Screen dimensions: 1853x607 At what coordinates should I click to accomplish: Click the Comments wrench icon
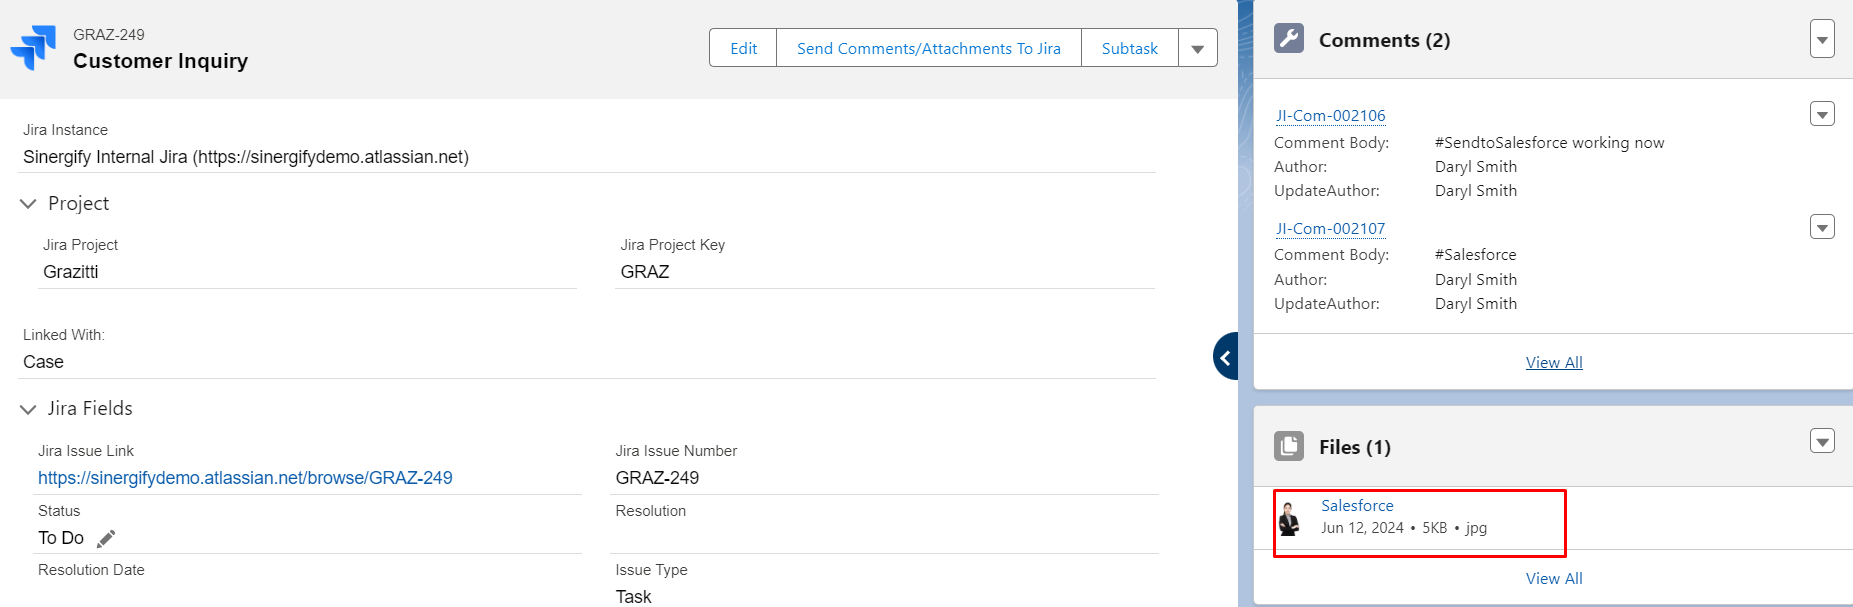coord(1289,39)
